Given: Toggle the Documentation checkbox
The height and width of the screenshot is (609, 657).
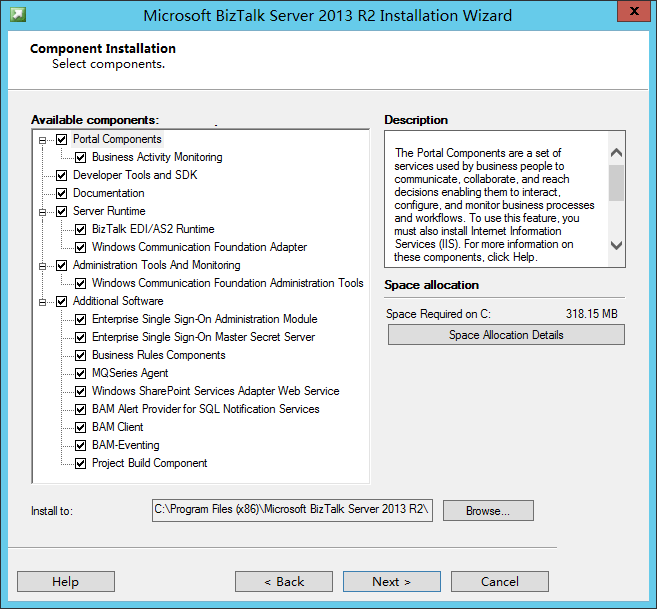Looking at the screenshot, I should pos(62,193).
